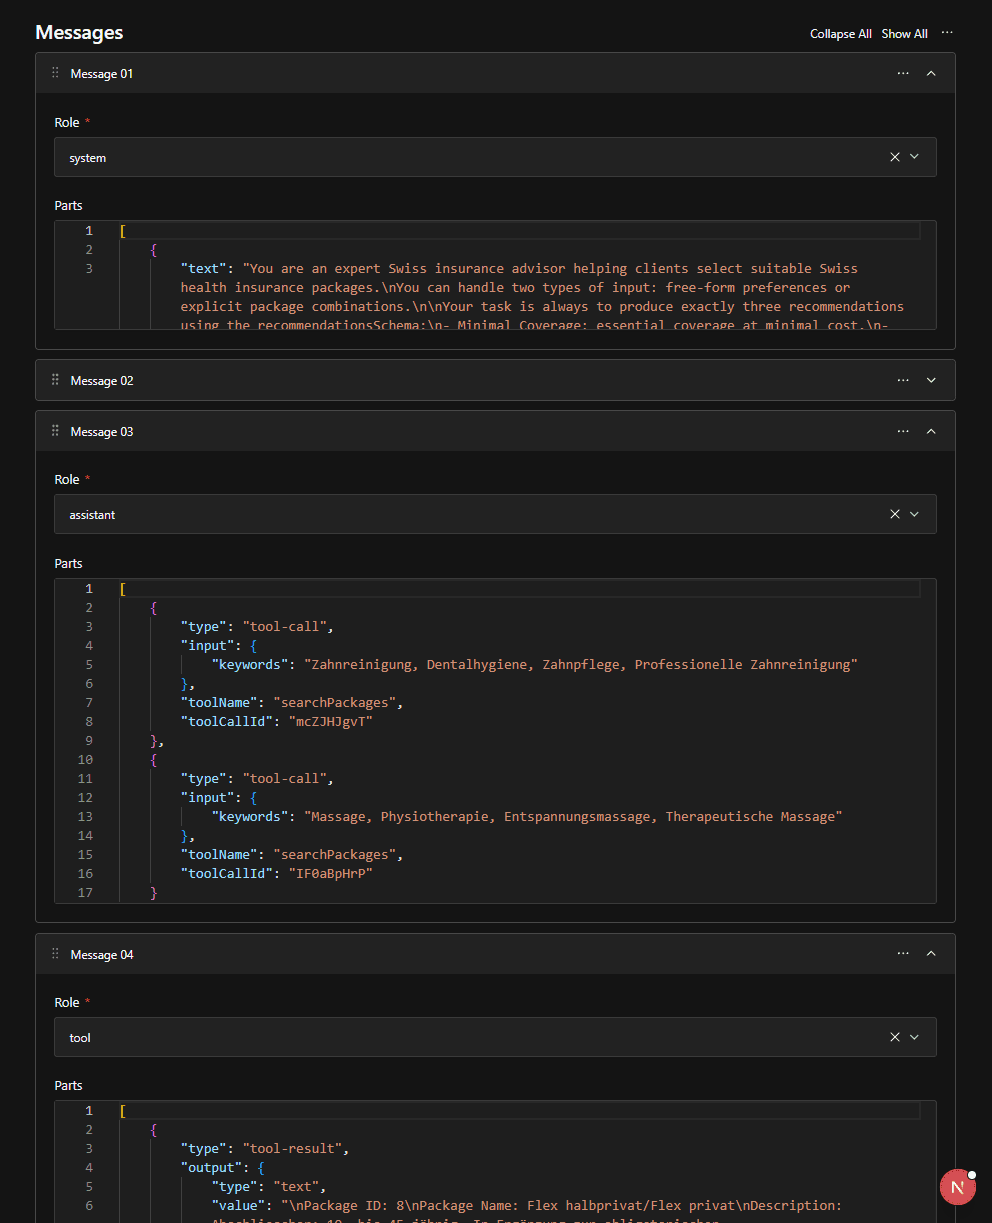
Task: Clear the assistant role using the X icon
Action: [x=894, y=514]
